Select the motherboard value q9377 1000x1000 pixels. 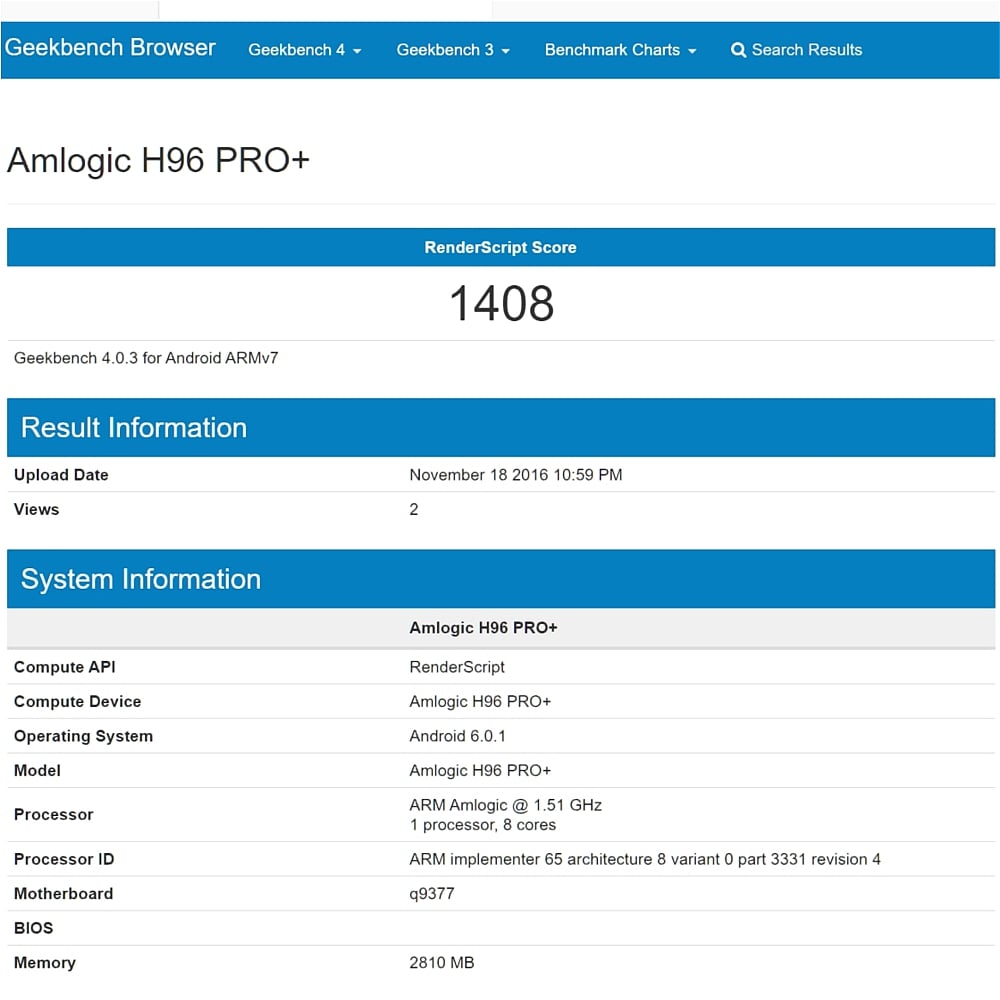tap(432, 893)
